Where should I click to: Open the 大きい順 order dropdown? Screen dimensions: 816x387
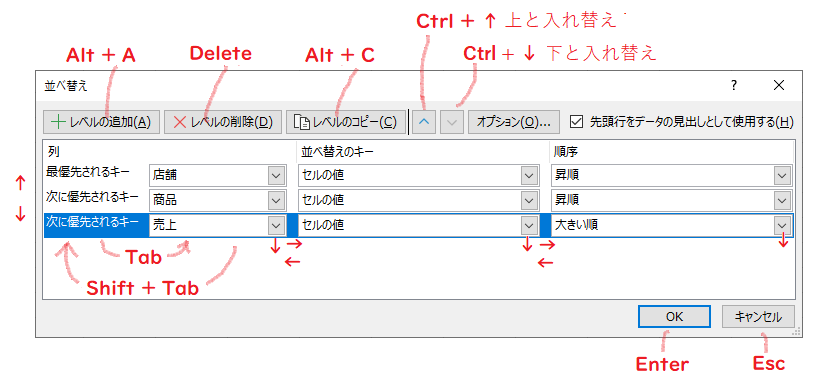point(782,225)
